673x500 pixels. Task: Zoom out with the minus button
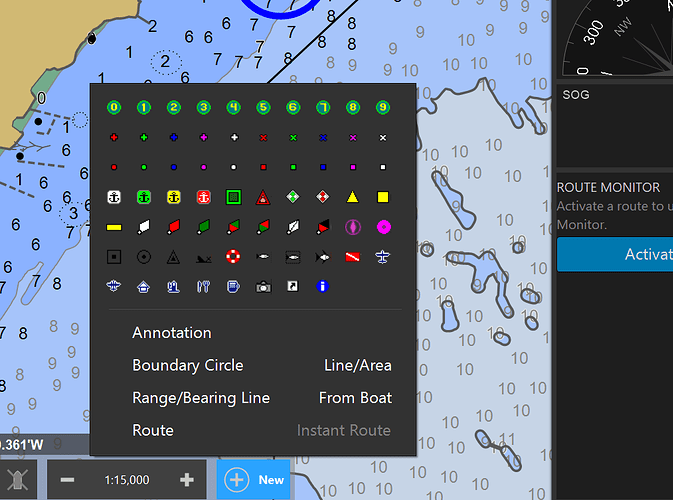[x=67, y=480]
